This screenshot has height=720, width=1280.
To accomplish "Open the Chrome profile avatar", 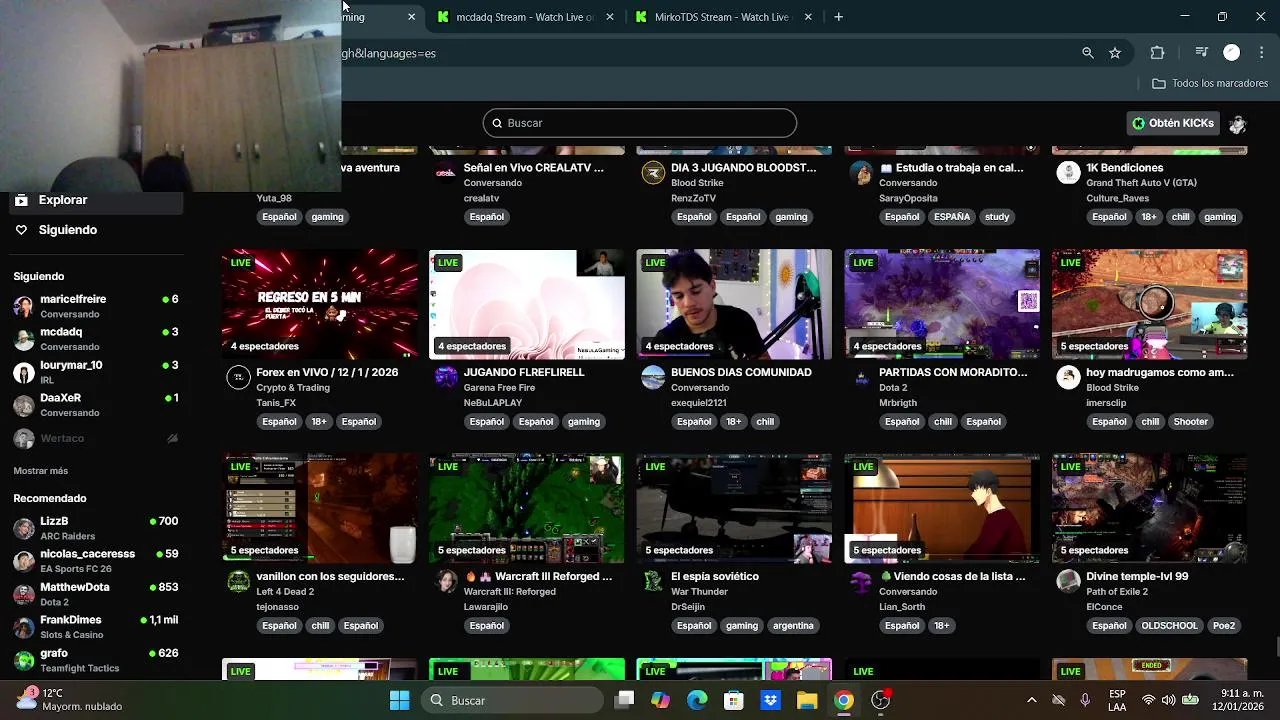I will (1232, 53).
